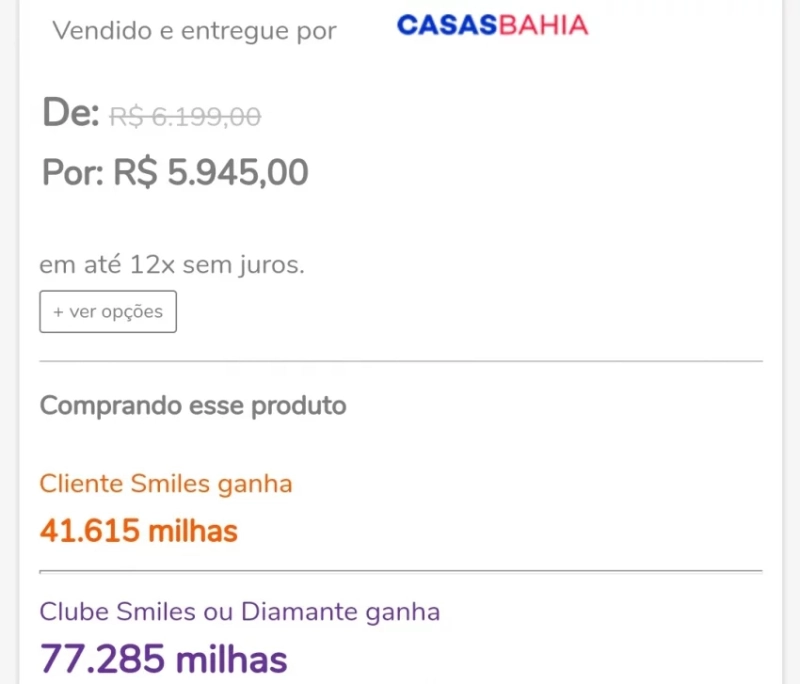
Task: Click the orange Smiles miles indicator
Action: click(x=138, y=531)
